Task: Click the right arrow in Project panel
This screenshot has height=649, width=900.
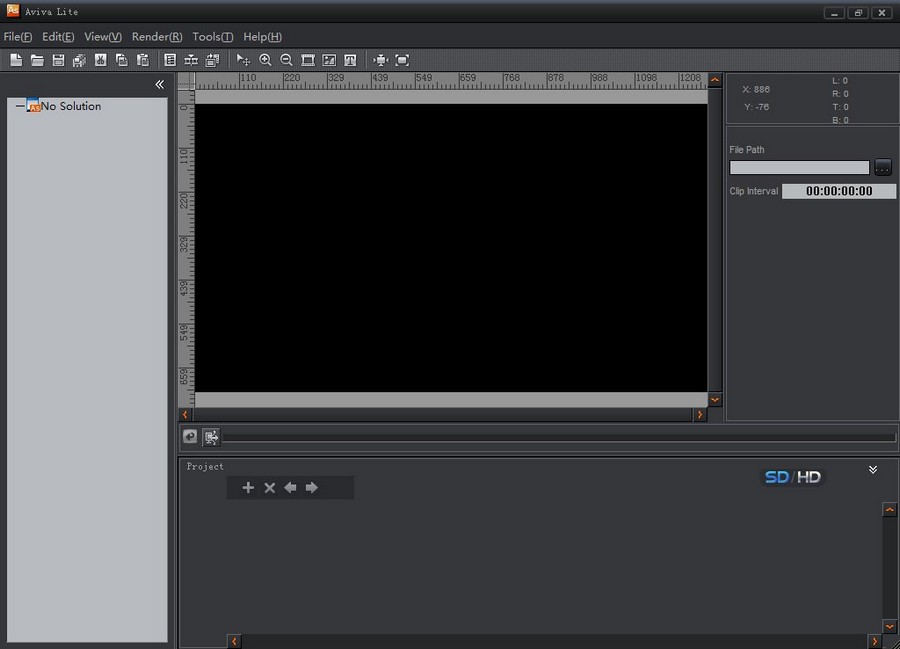Action: pyautogui.click(x=312, y=487)
